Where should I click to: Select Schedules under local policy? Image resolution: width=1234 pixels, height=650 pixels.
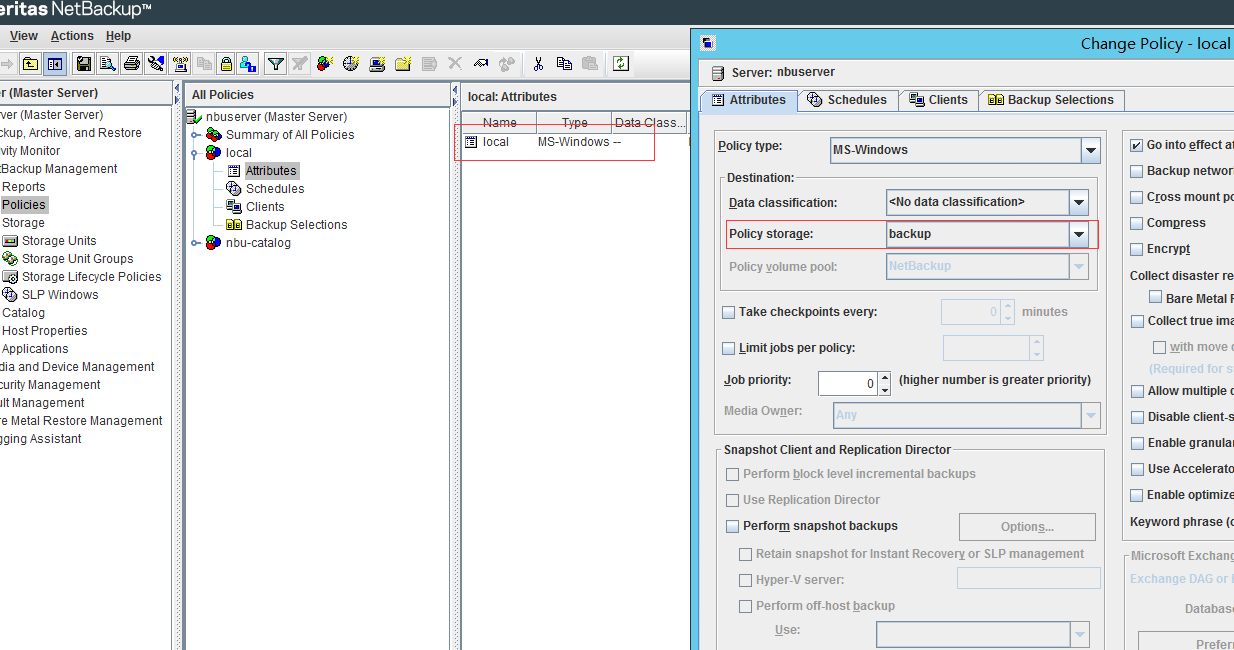click(275, 189)
